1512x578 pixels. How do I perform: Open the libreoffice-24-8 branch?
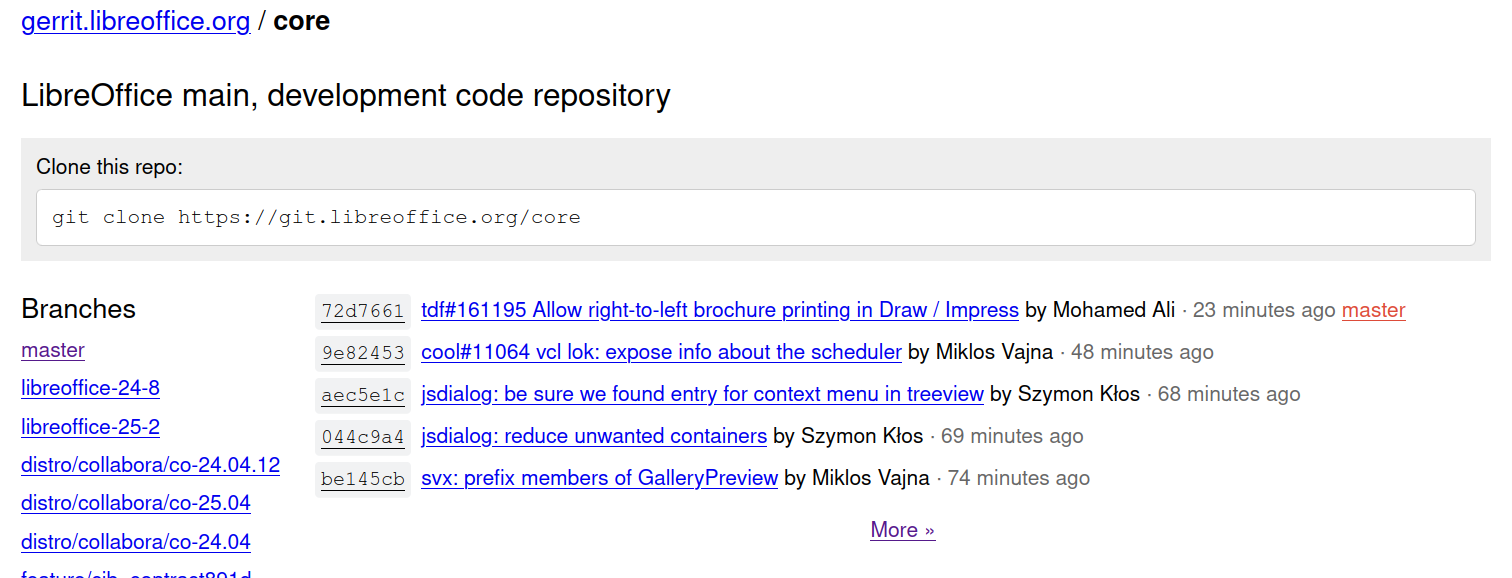point(90,388)
